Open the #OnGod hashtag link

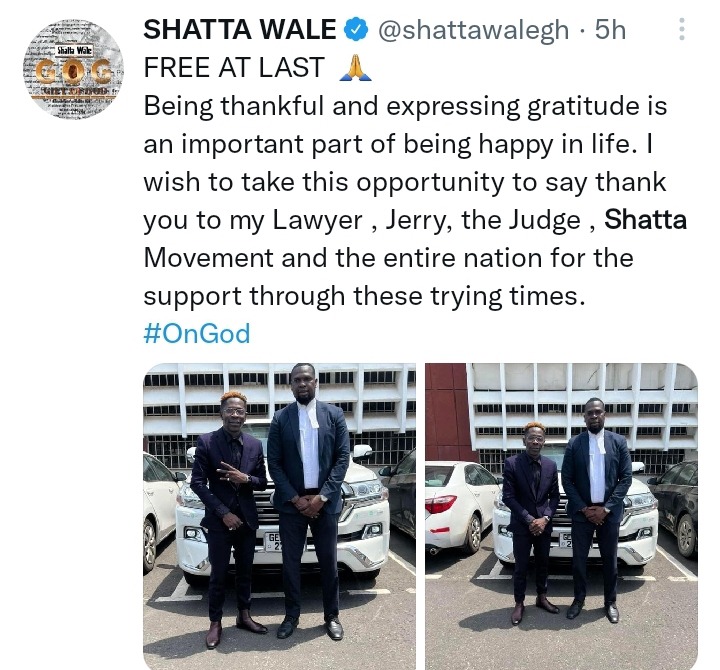pyautogui.click(x=197, y=333)
